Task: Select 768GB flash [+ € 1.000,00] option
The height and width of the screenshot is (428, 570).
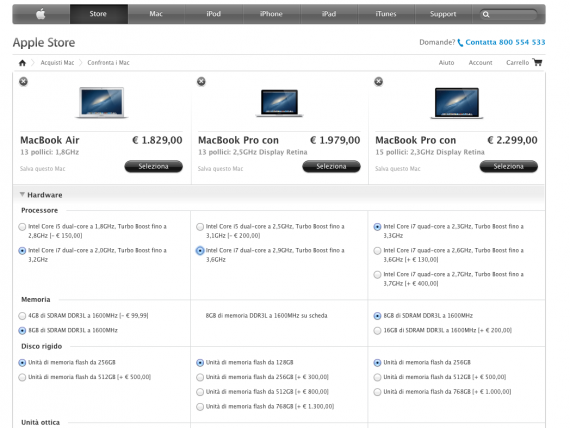Action: point(377,392)
